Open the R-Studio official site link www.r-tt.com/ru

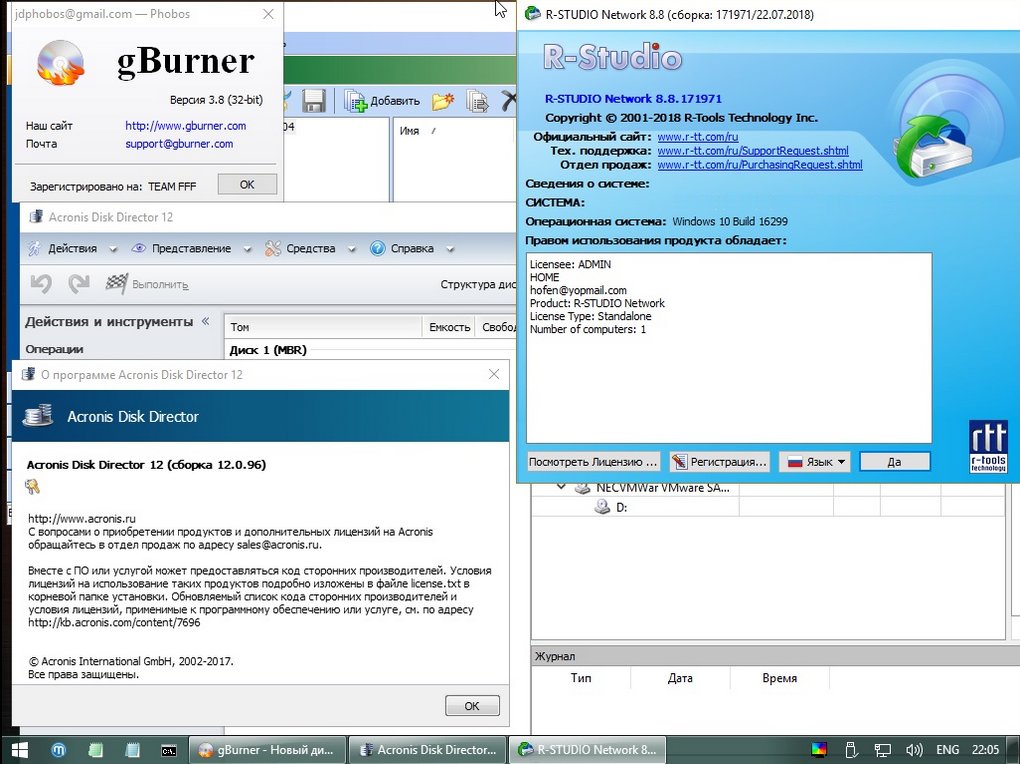coord(698,137)
